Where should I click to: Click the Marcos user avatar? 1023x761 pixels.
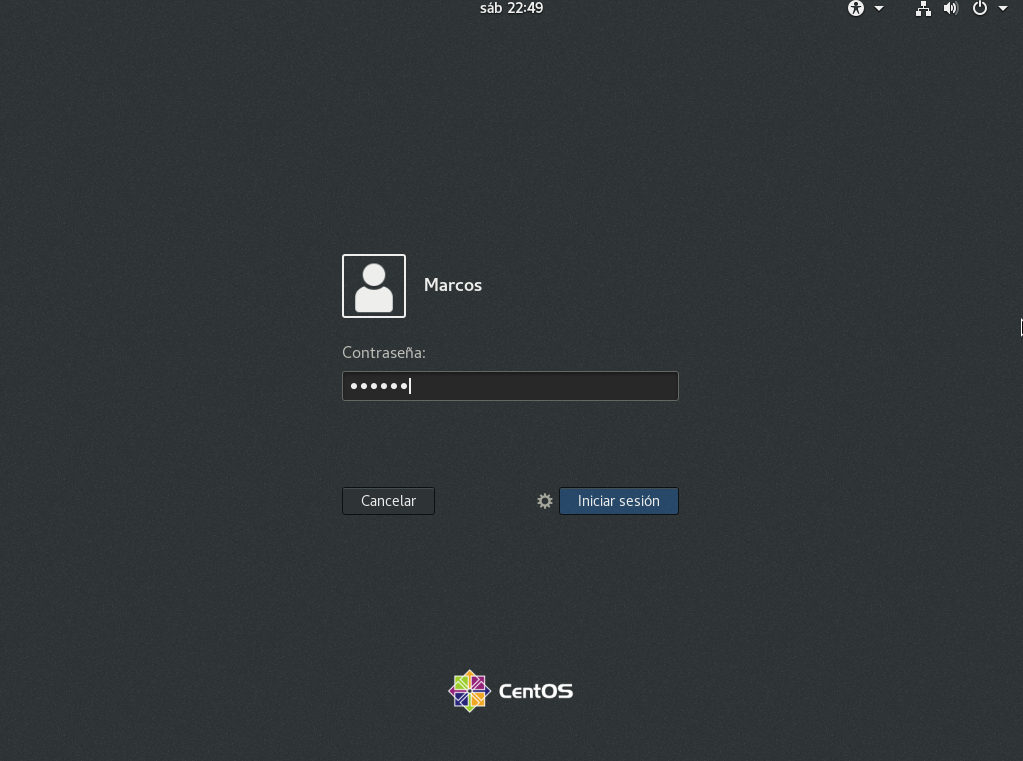(374, 286)
